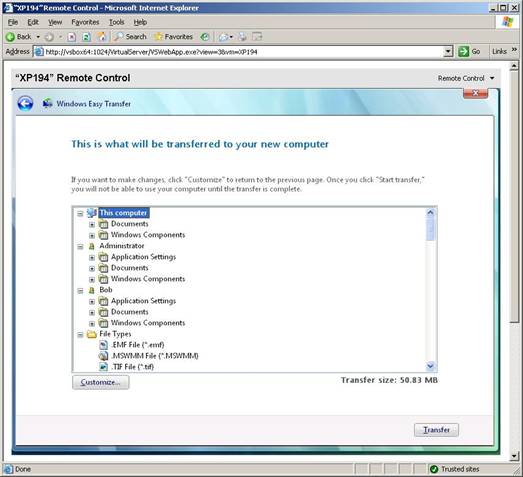Select Windows Components under Bob
Screen dimensions: 523x477
(x=148, y=323)
